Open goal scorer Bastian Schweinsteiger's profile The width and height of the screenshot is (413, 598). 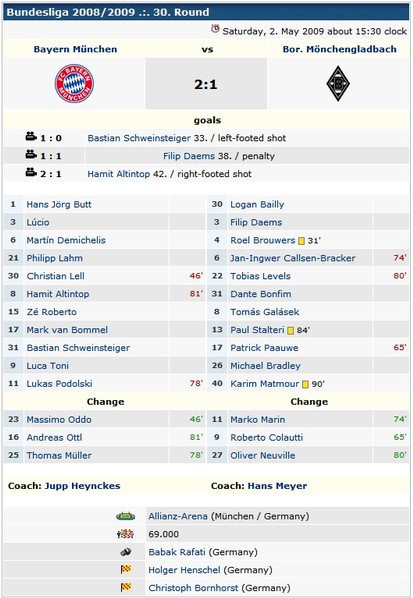139,138
